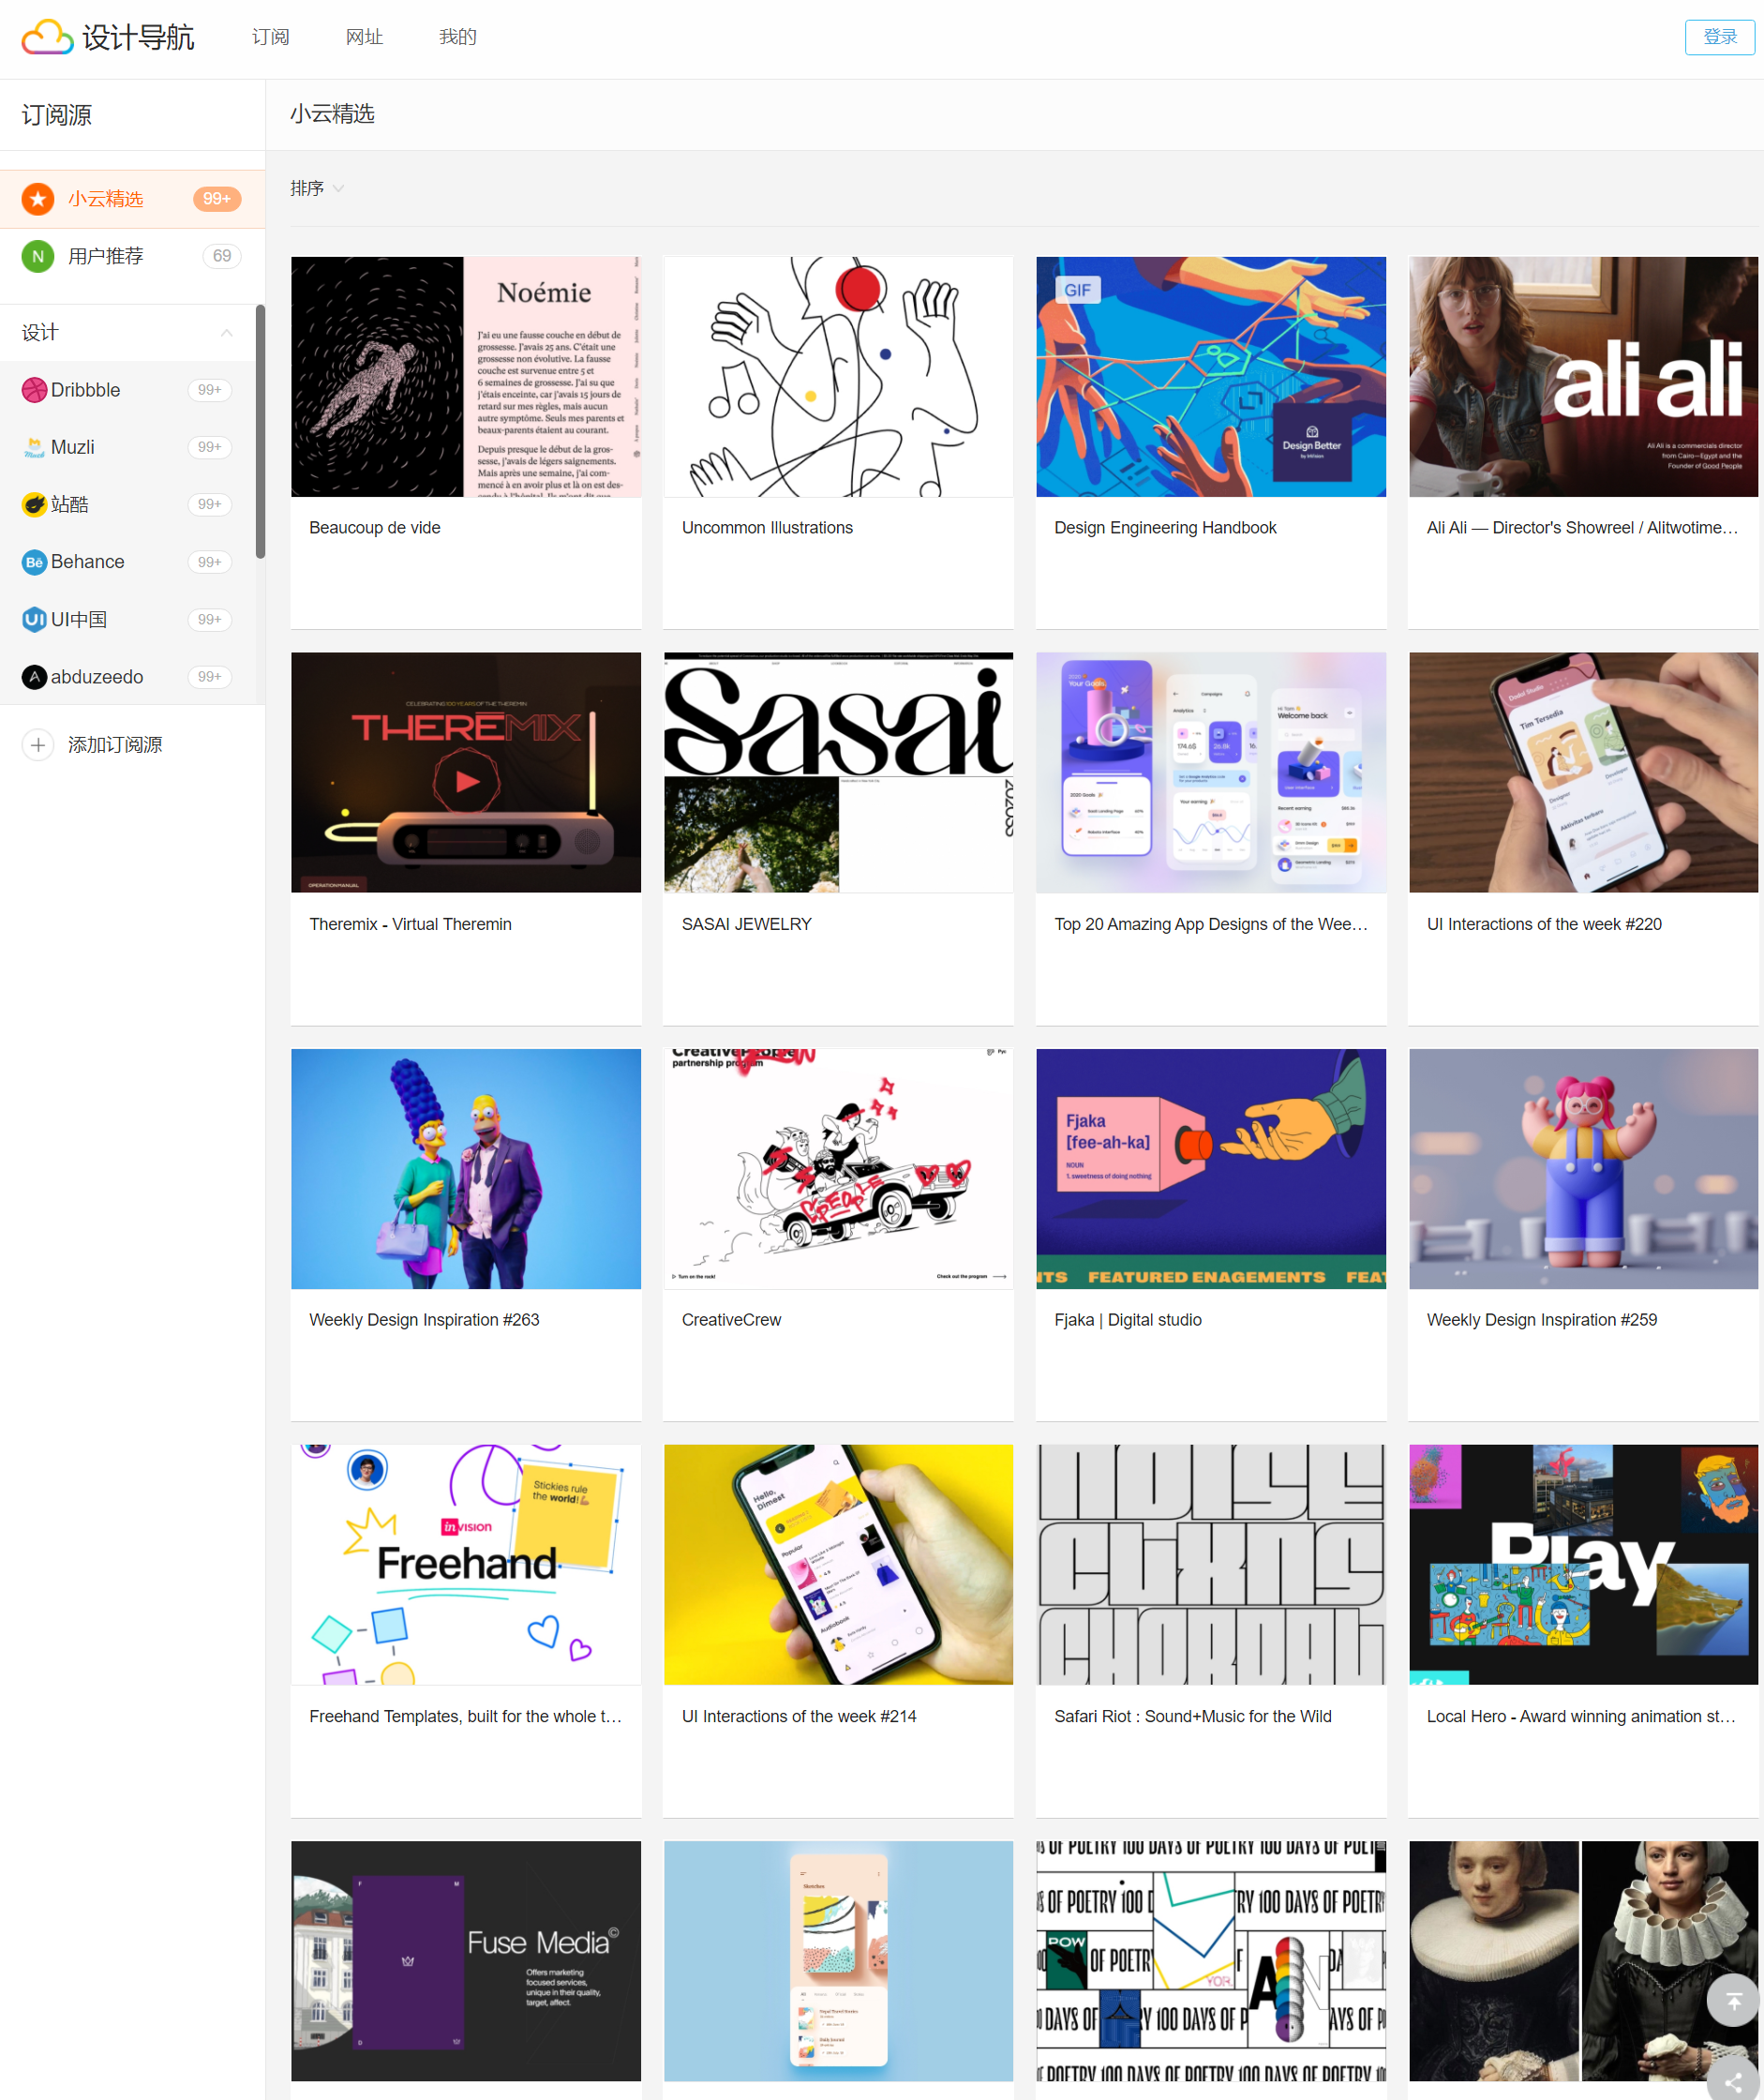Click the 3D character Inspiration #259 thumbnail
The image size is (1764, 2100).
tap(1583, 1169)
